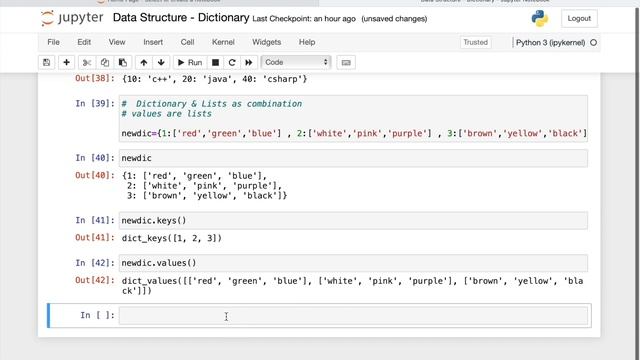Click the Out[41] dict_keys output text
640x360 pixels.
click(171, 238)
